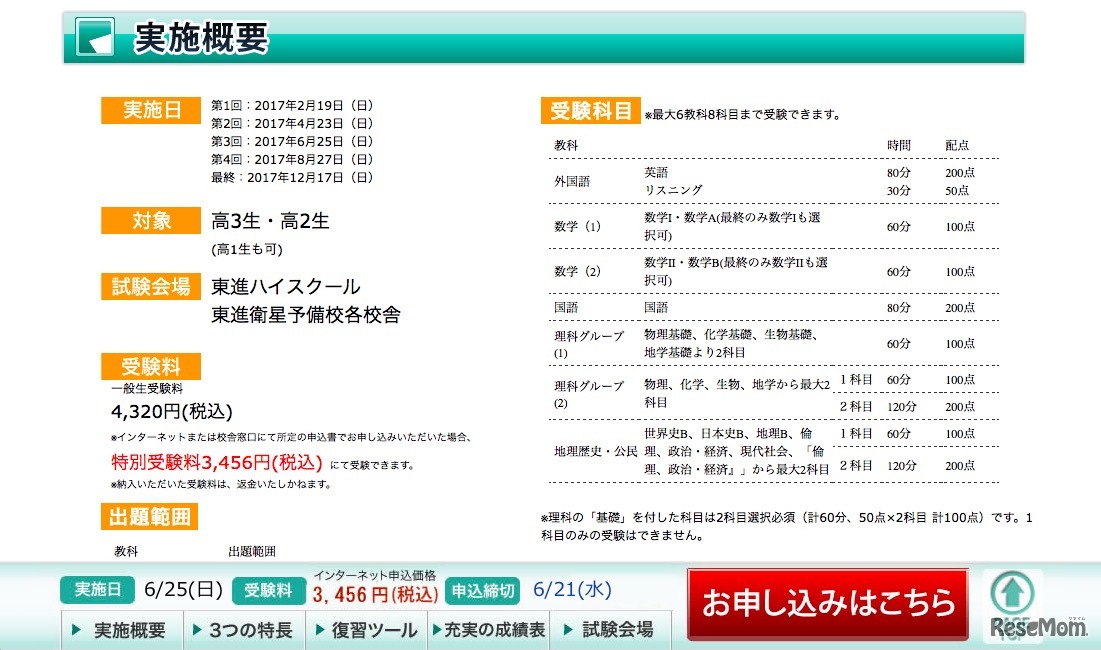Click the 理科グループ(2) row label

pos(588,394)
